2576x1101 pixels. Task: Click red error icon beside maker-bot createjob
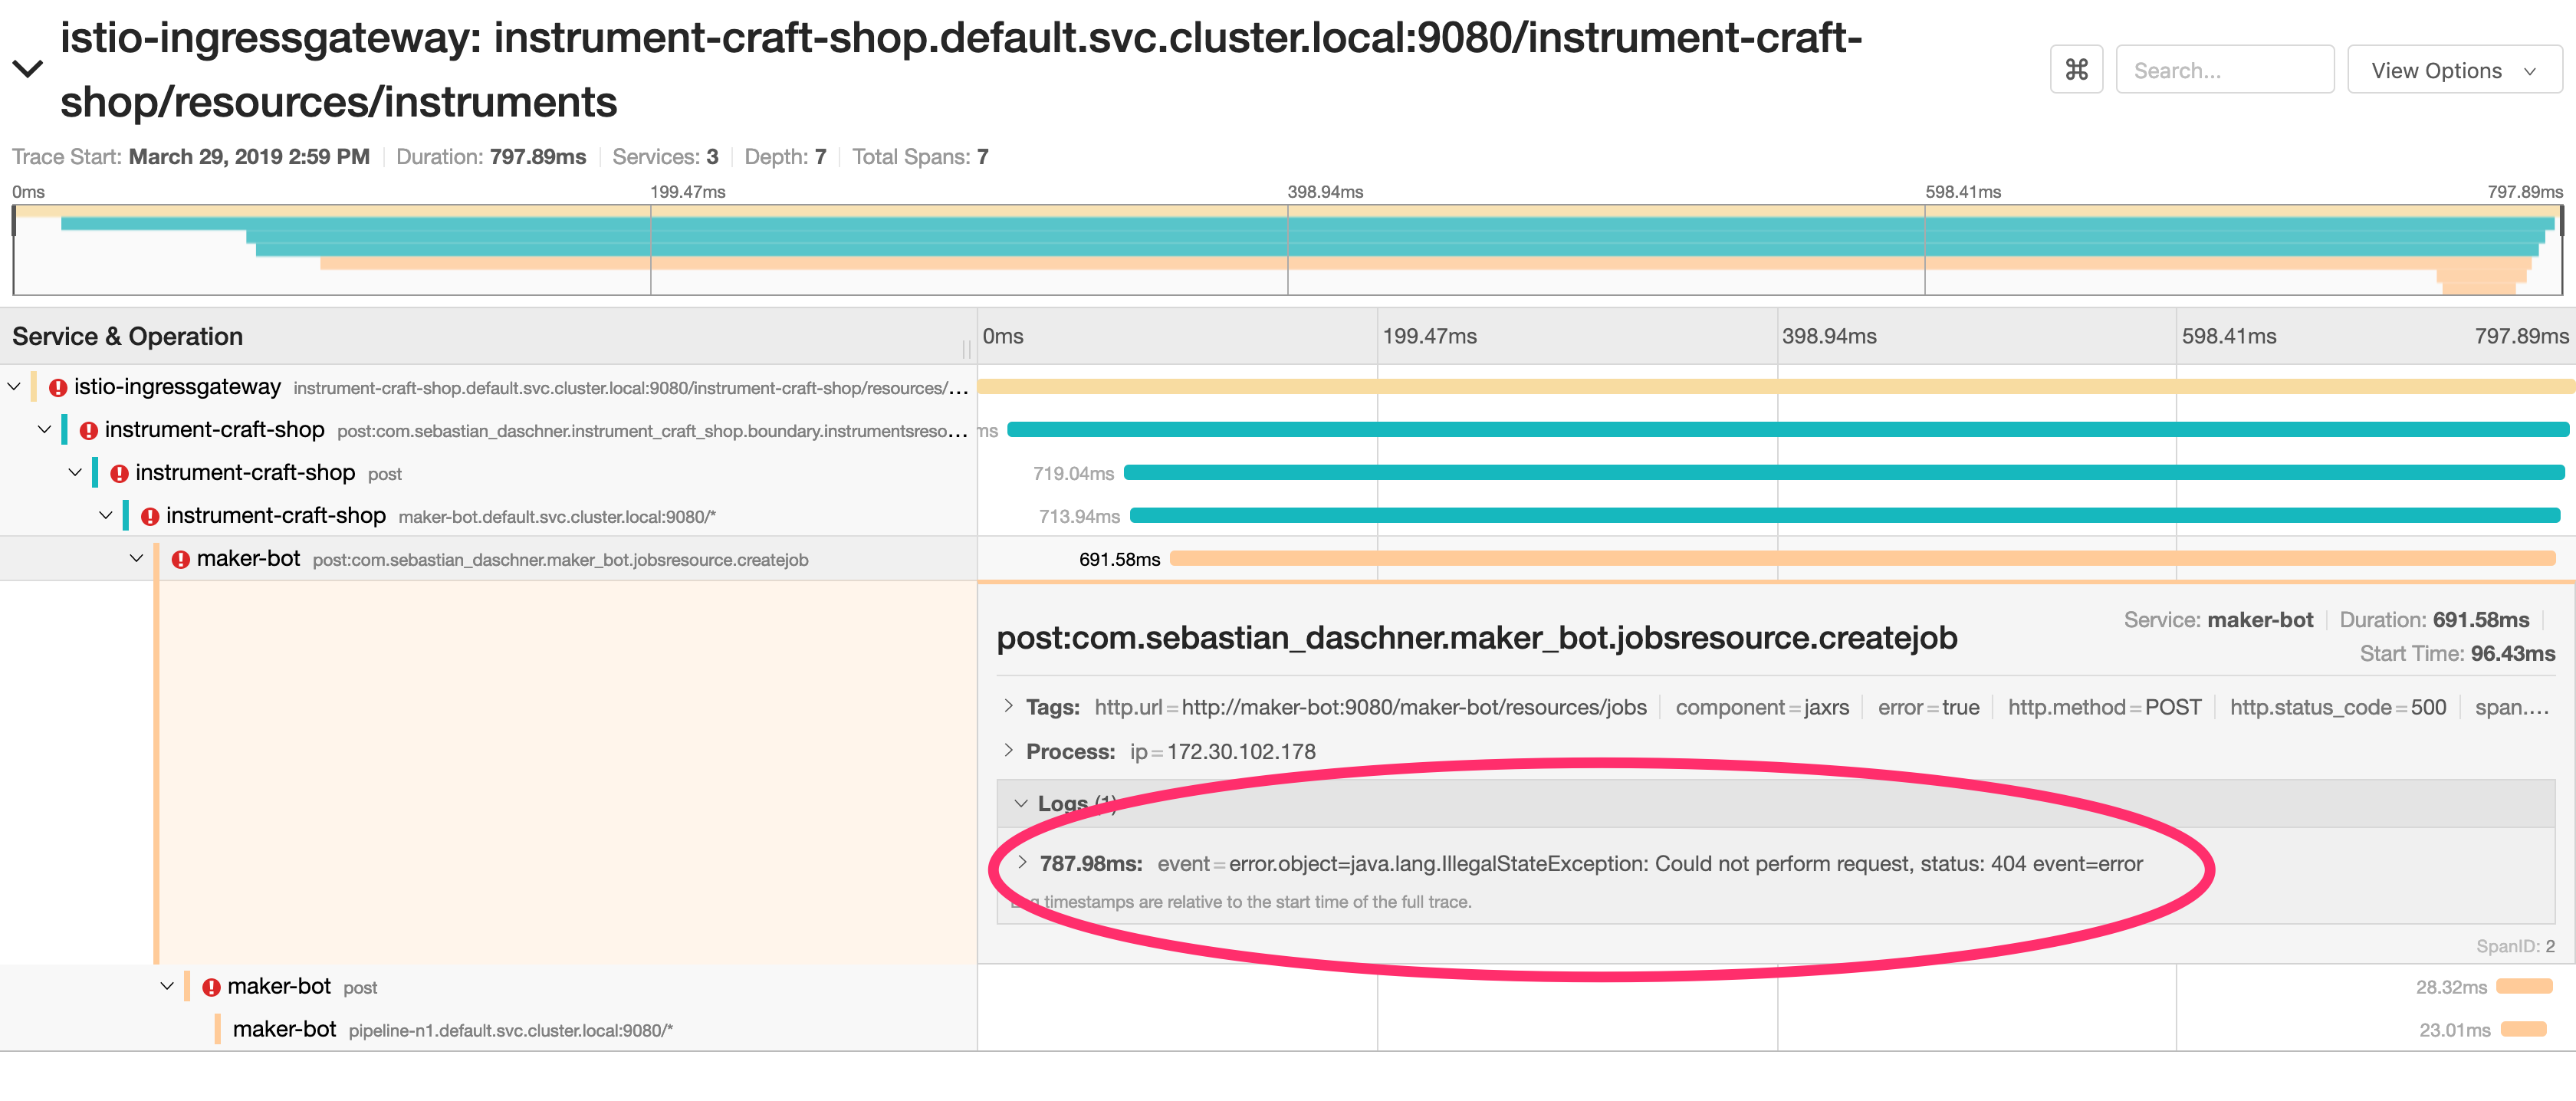pyautogui.click(x=180, y=560)
